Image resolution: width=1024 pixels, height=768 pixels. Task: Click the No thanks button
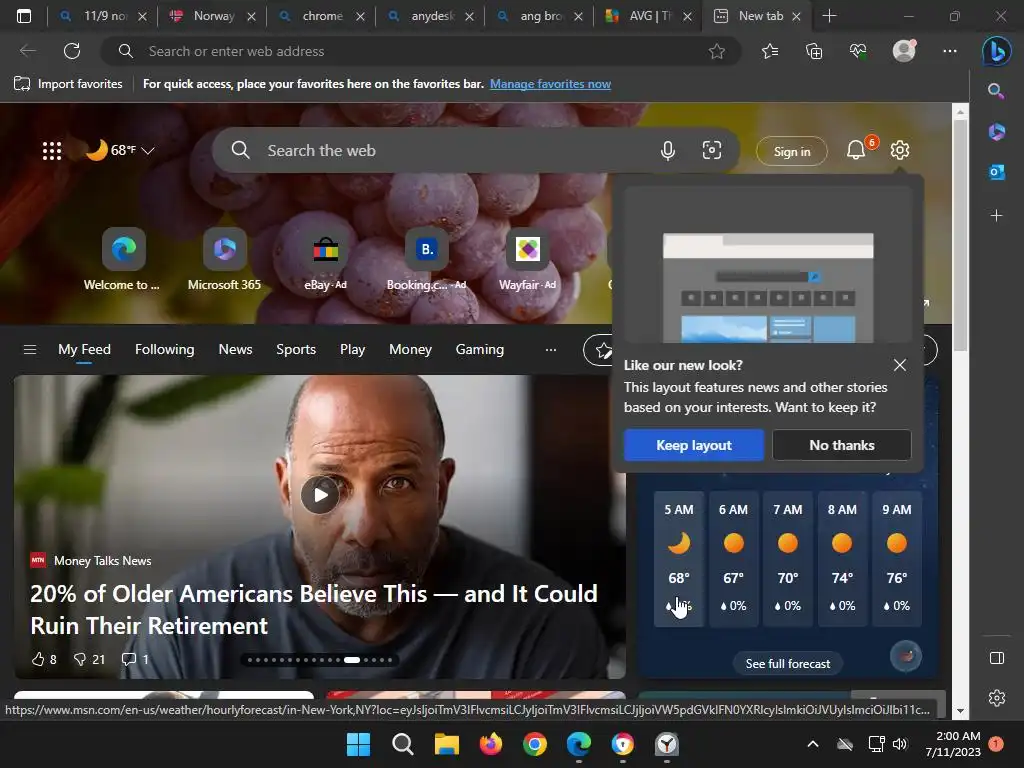pyautogui.click(x=842, y=445)
